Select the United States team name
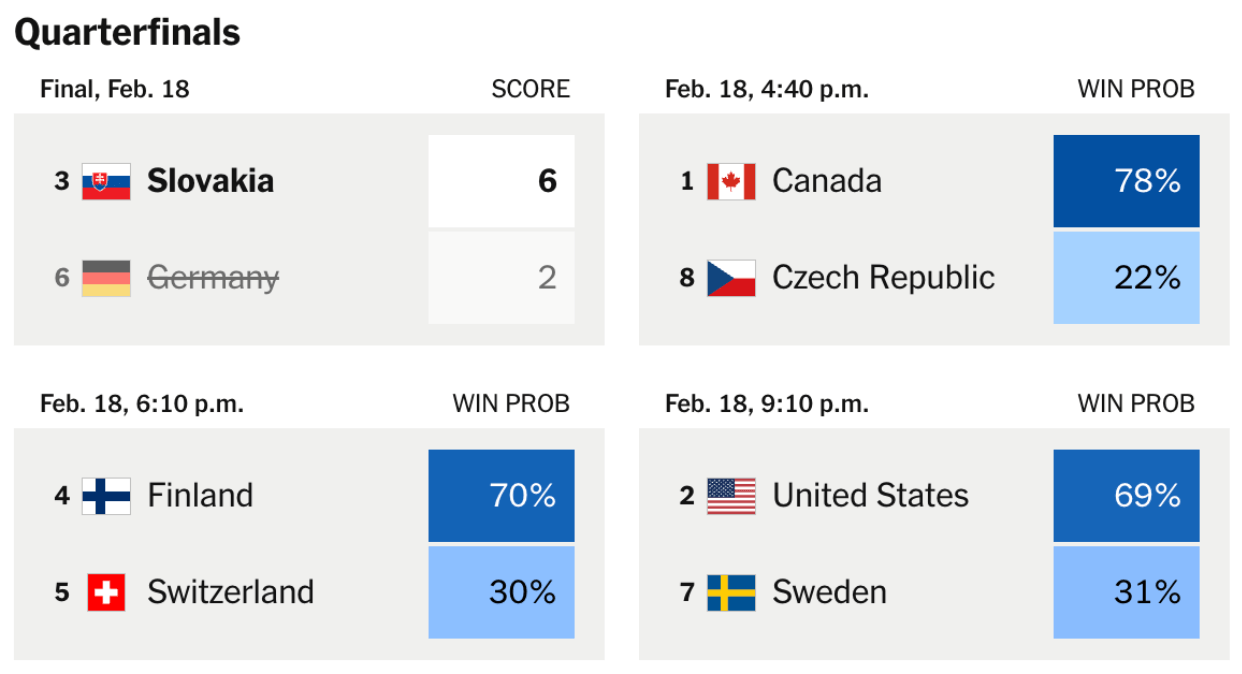The height and width of the screenshot is (674, 1242). pyautogui.click(x=870, y=496)
